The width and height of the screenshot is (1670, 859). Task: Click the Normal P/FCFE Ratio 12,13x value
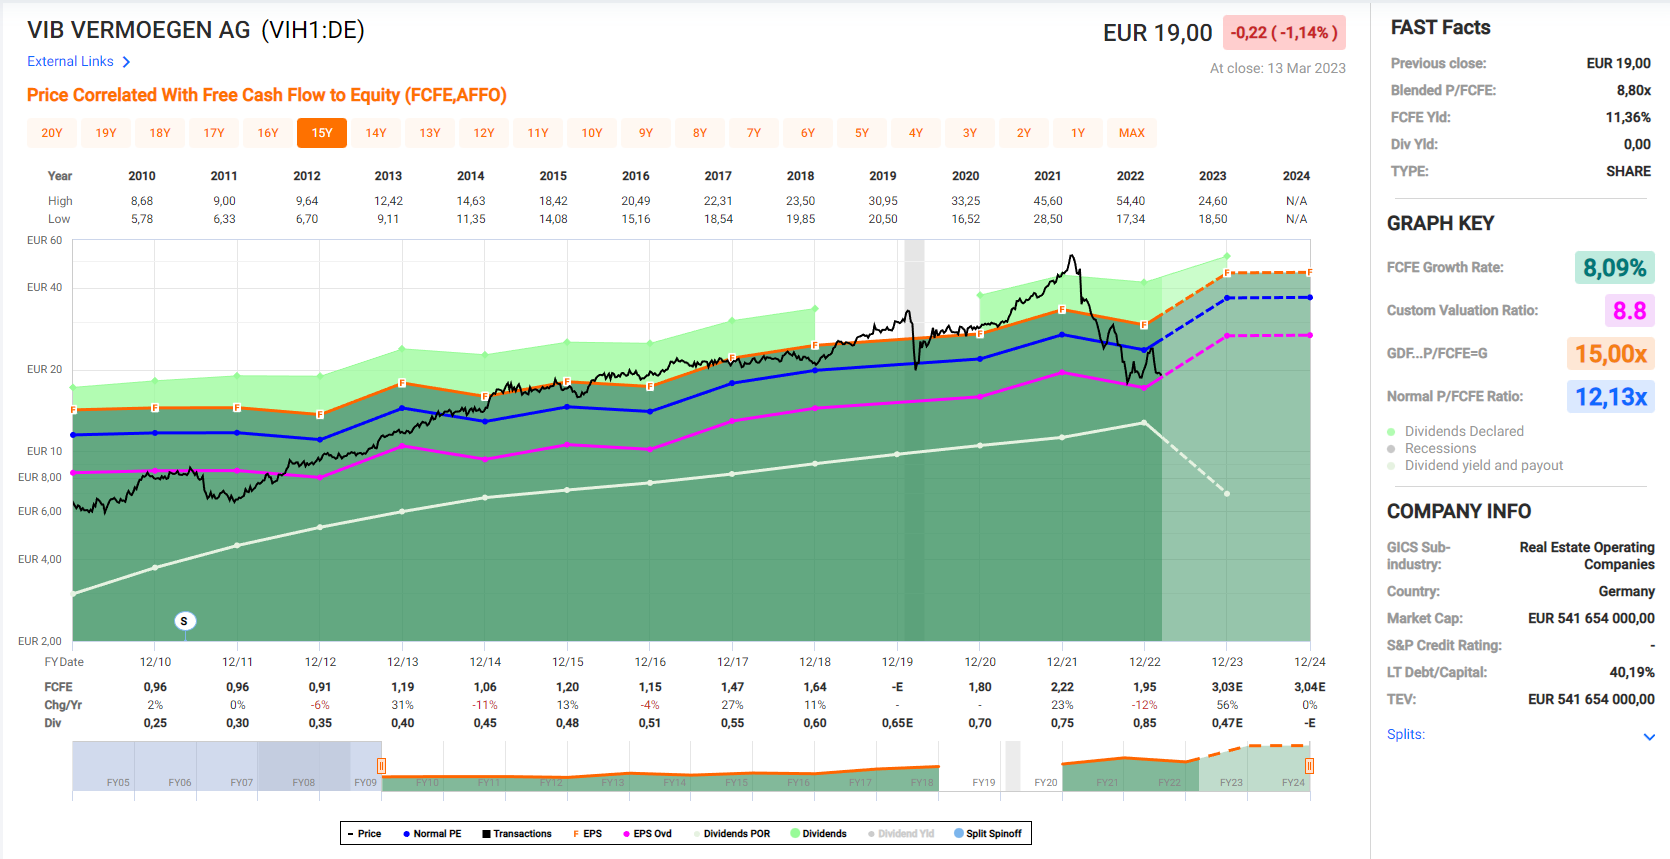click(x=1610, y=397)
